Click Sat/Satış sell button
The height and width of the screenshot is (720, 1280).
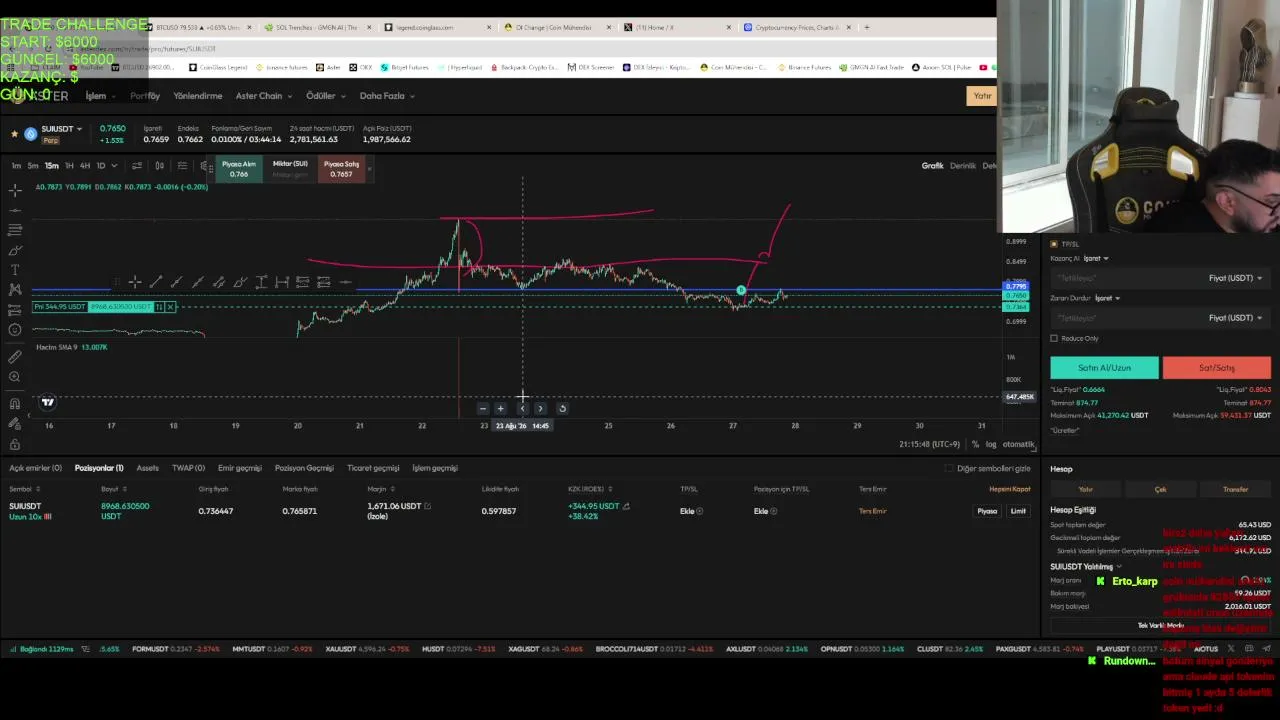pos(1217,368)
